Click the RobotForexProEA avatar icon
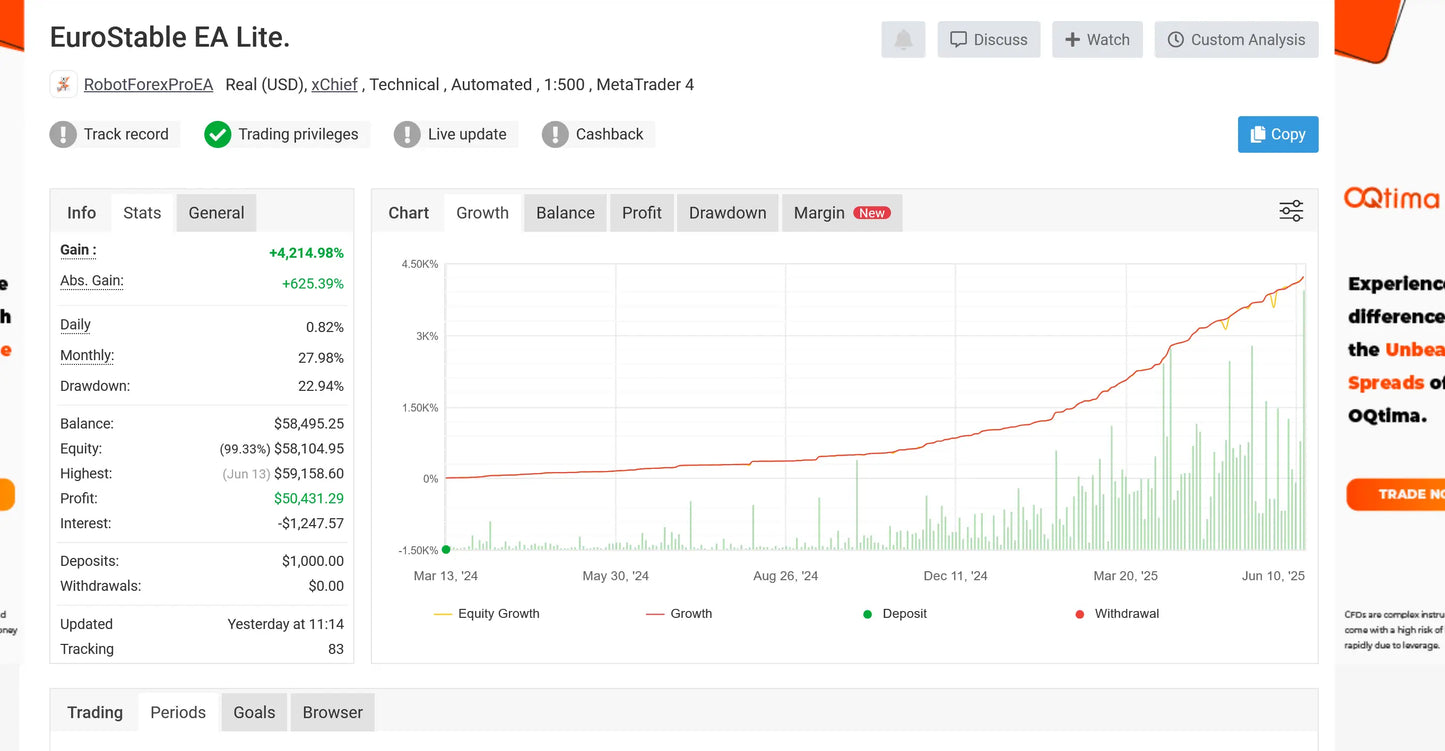1445x751 pixels. coord(64,85)
